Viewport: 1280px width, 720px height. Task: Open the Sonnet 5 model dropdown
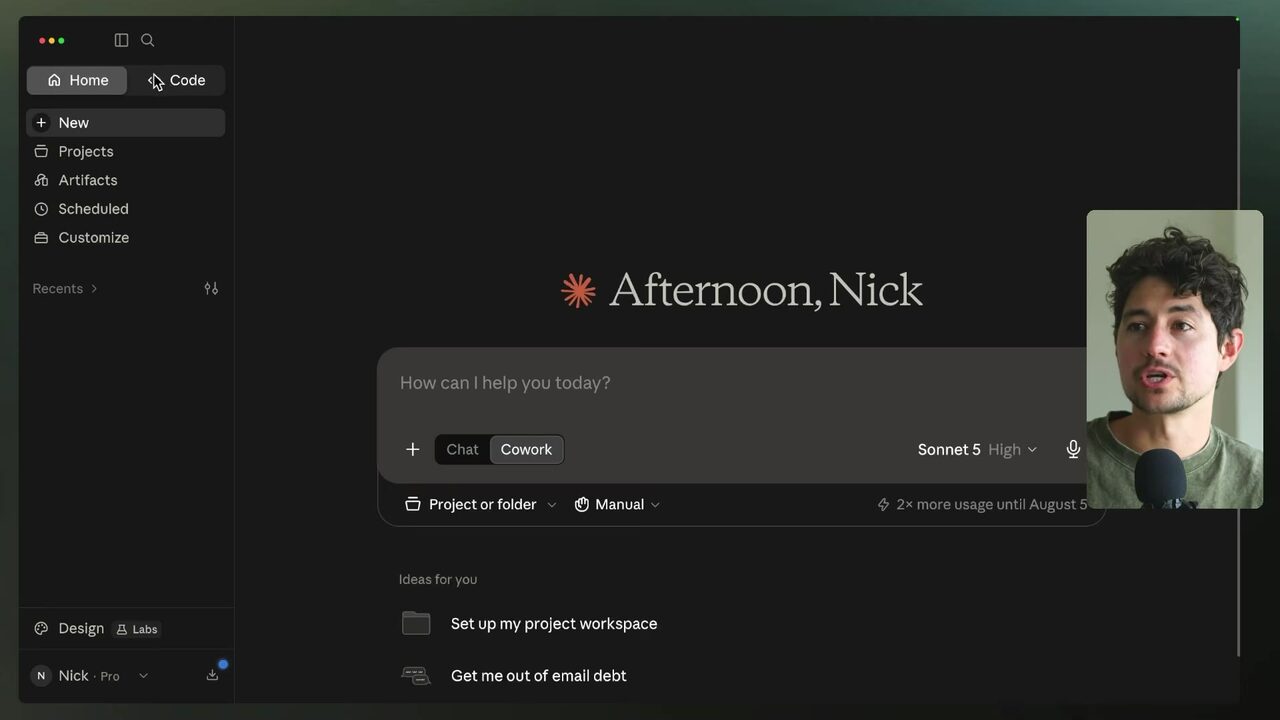click(x=977, y=450)
